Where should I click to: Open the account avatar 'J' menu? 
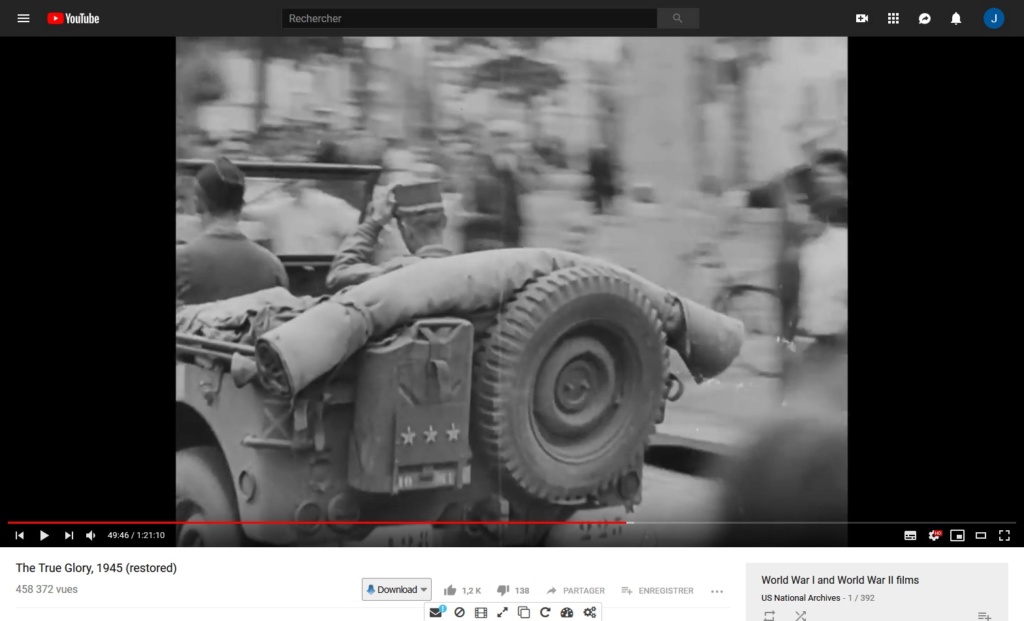994,18
